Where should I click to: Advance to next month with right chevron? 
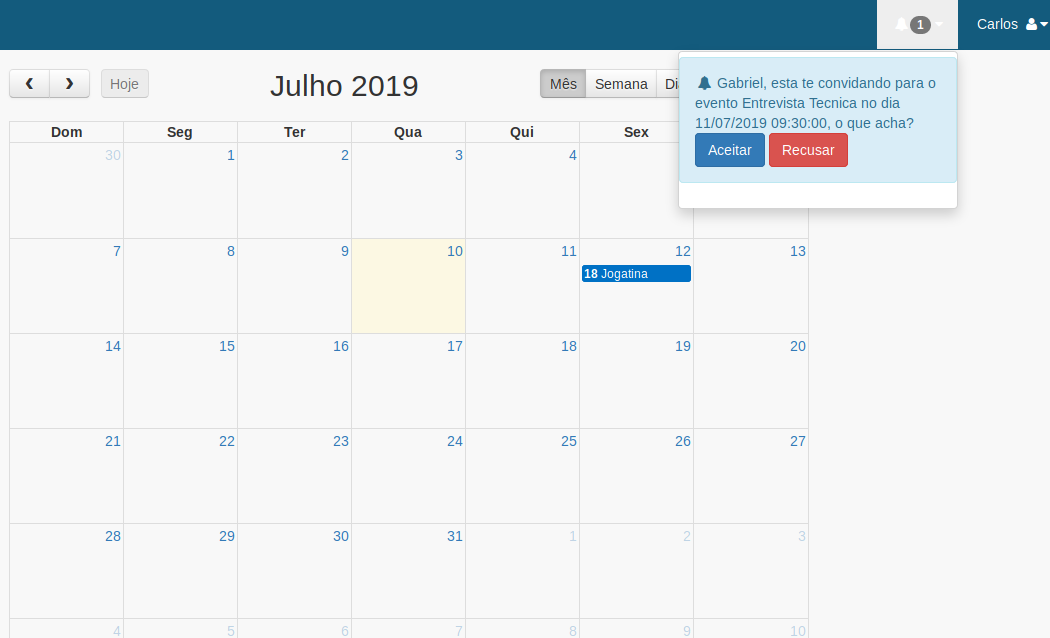coord(68,84)
